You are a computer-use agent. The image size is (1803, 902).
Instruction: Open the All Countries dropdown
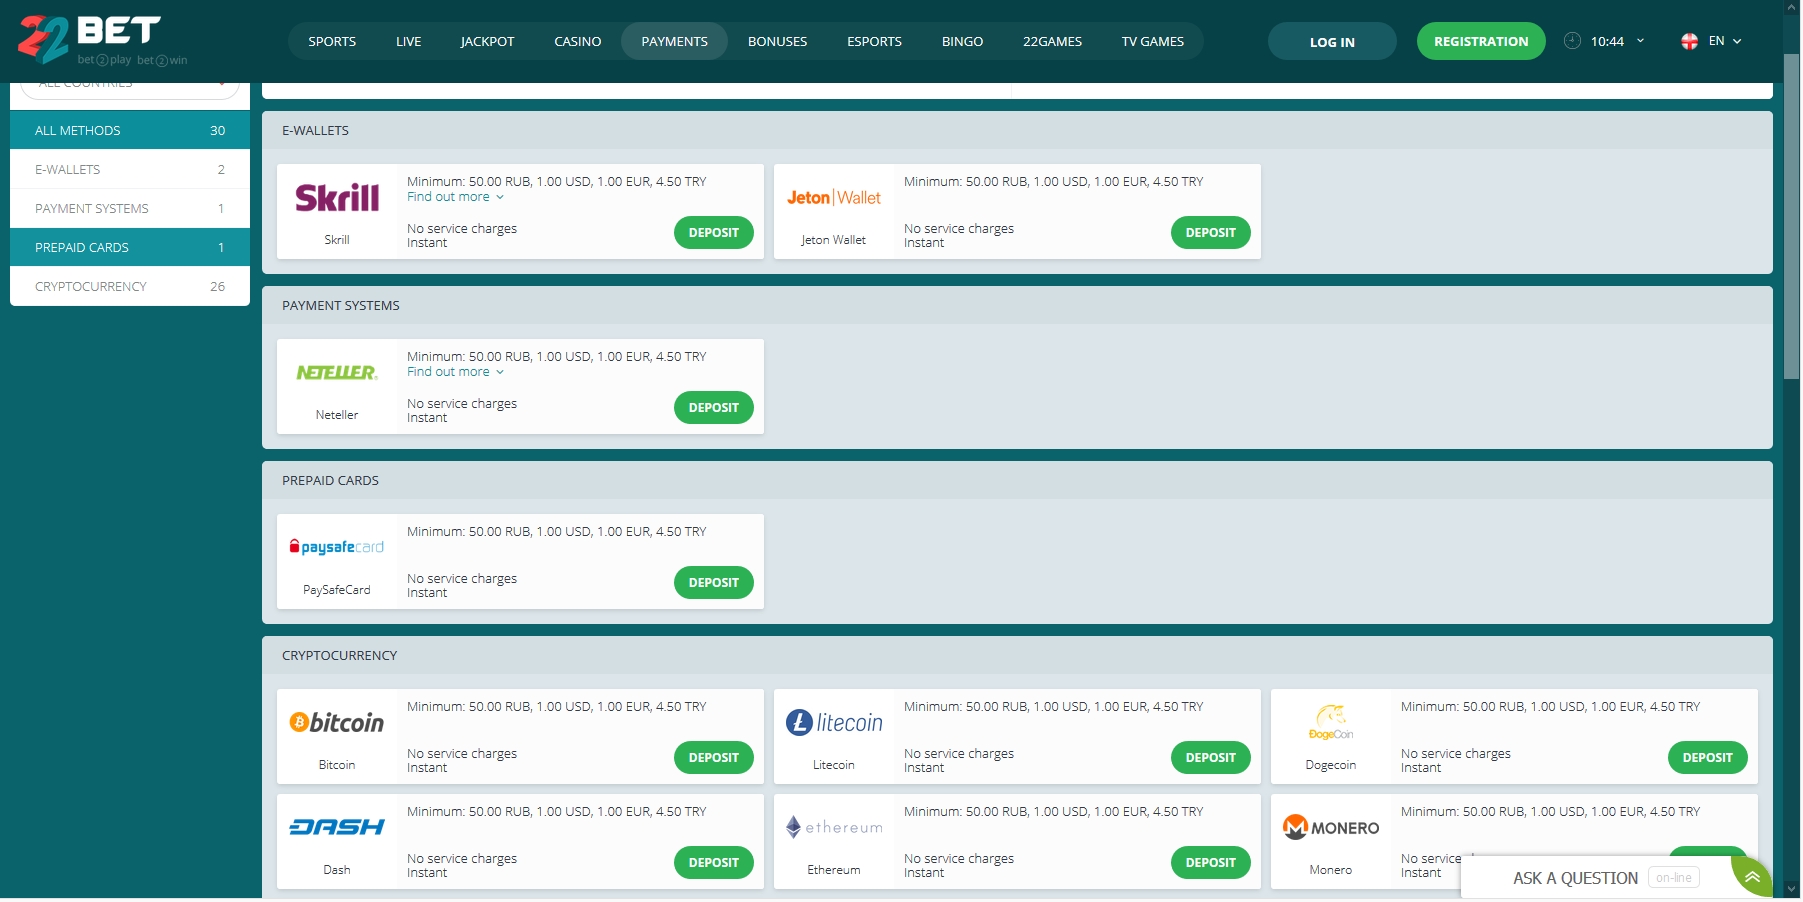(x=130, y=88)
